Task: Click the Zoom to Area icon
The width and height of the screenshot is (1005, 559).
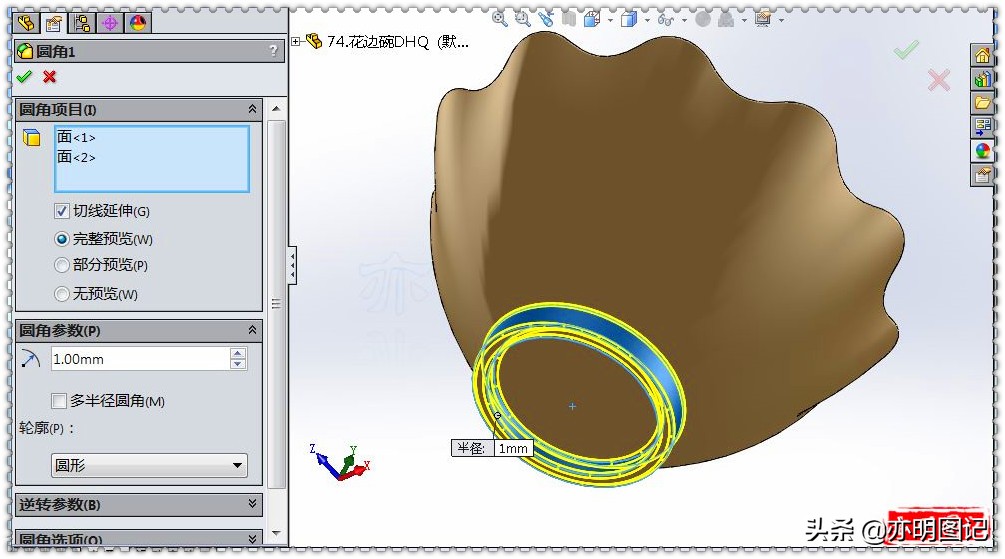Action: [x=523, y=19]
